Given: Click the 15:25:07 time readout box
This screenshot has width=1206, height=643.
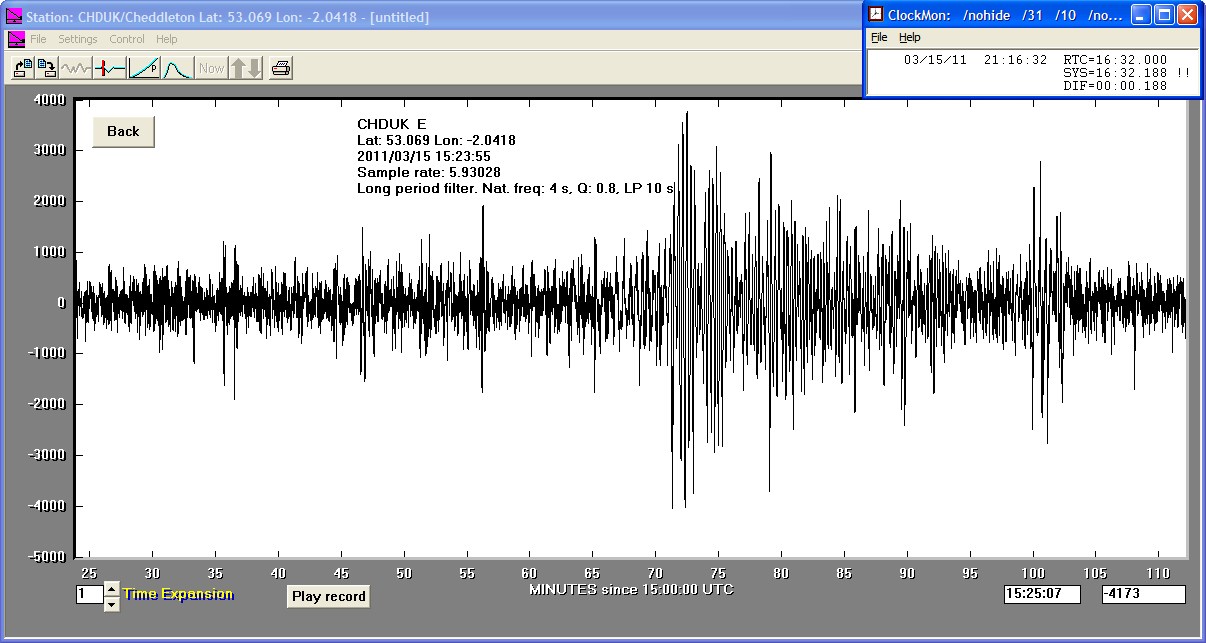Looking at the screenshot, I should pos(1042,594).
